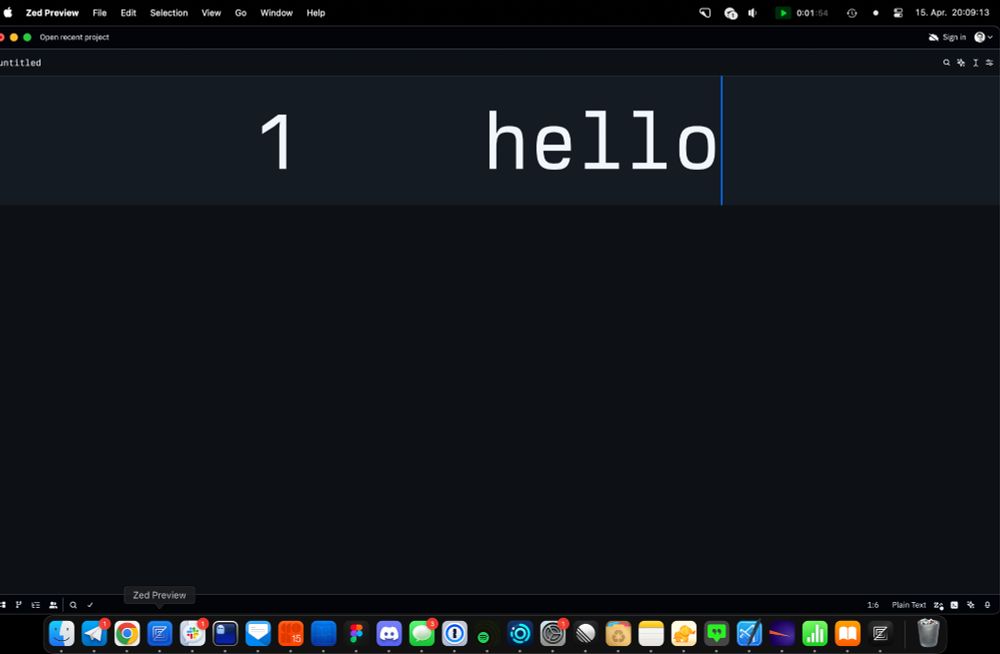The image size is (1000, 654).
Task: Click line number 1 in the gutter
Action: point(276,142)
